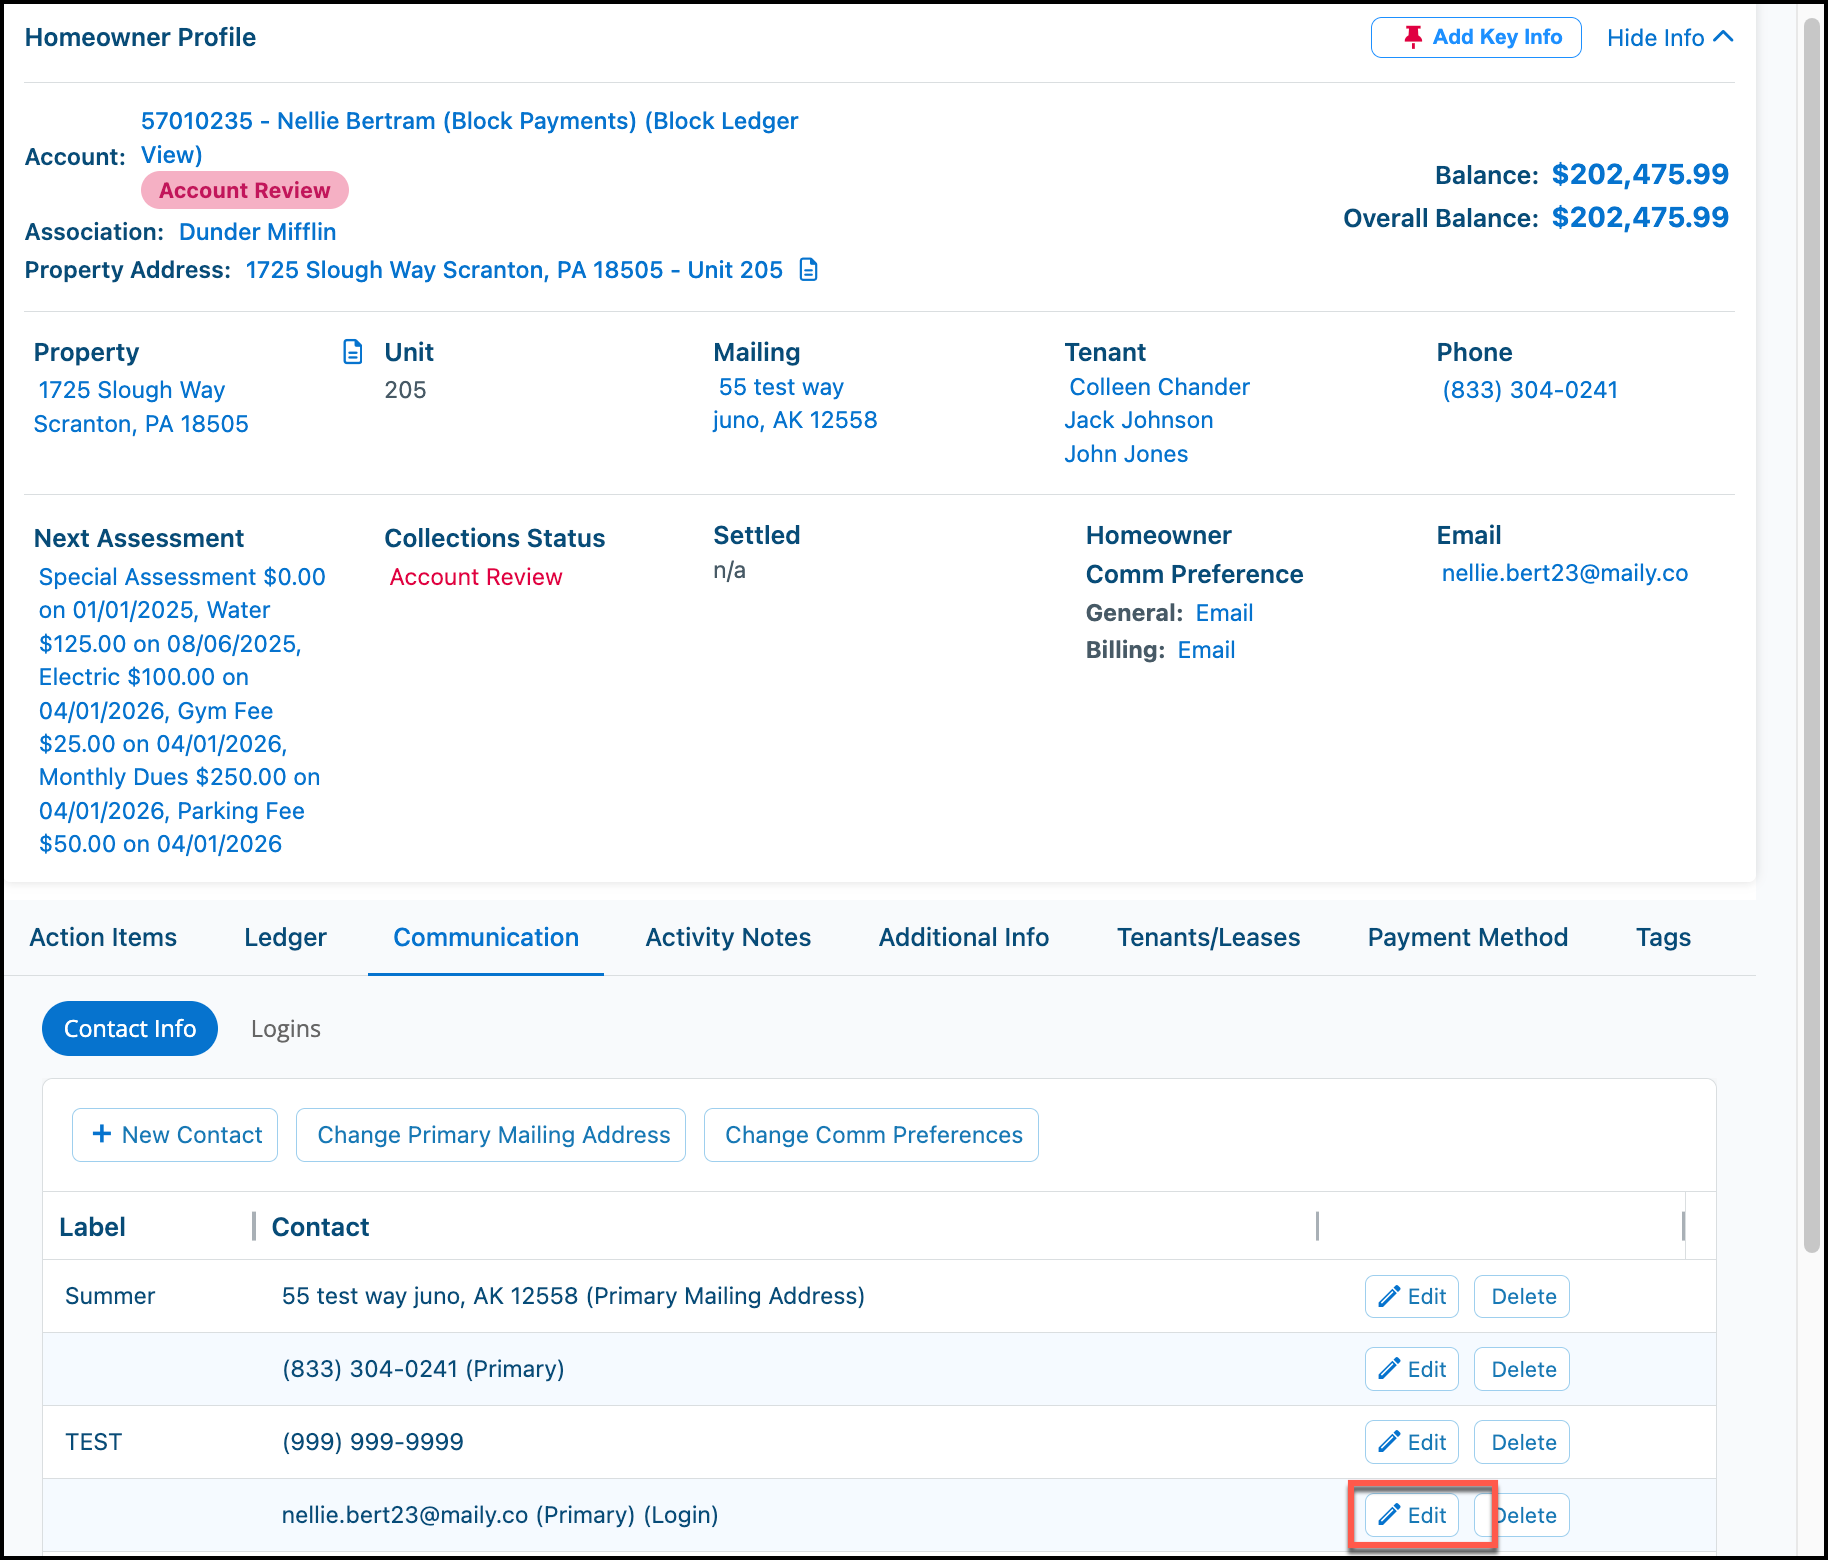Switch to Activity Notes tab
The height and width of the screenshot is (1560, 1828).
[x=728, y=937]
